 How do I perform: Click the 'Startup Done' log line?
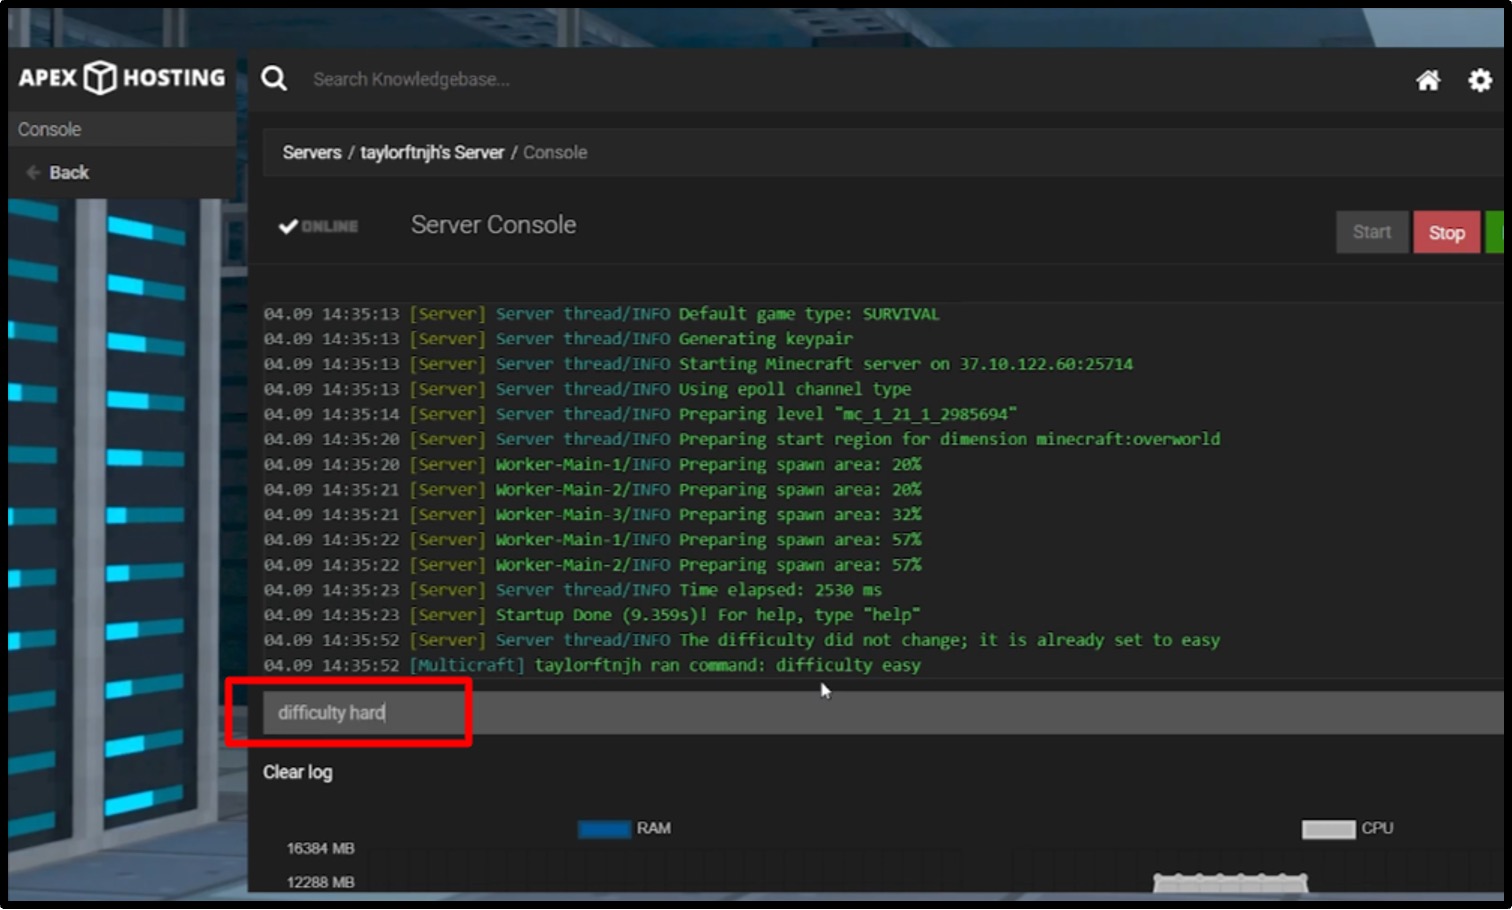click(x=706, y=615)
